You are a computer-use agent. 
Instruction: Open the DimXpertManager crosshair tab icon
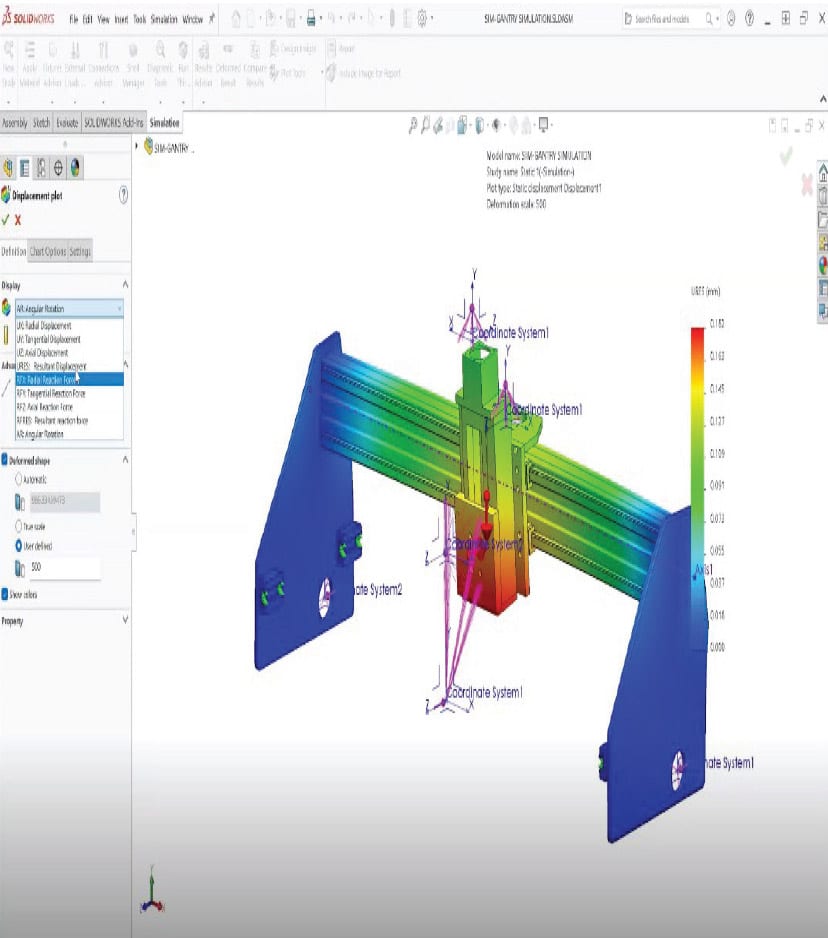coord(58,168)
